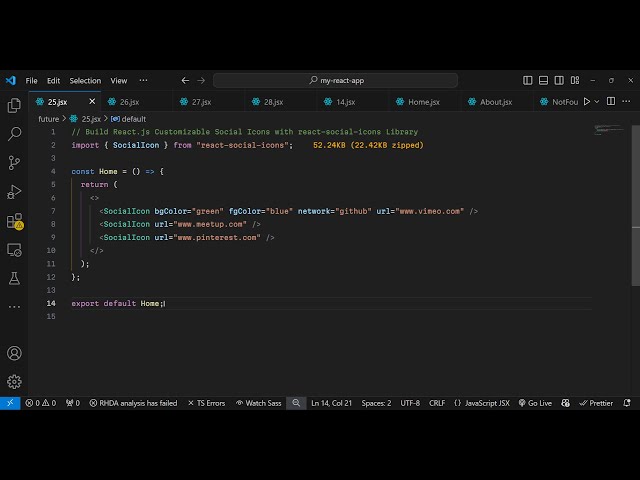Open the Accounts icon in activity bar
The height and width of the screenshot is (480, 640).
14,353
